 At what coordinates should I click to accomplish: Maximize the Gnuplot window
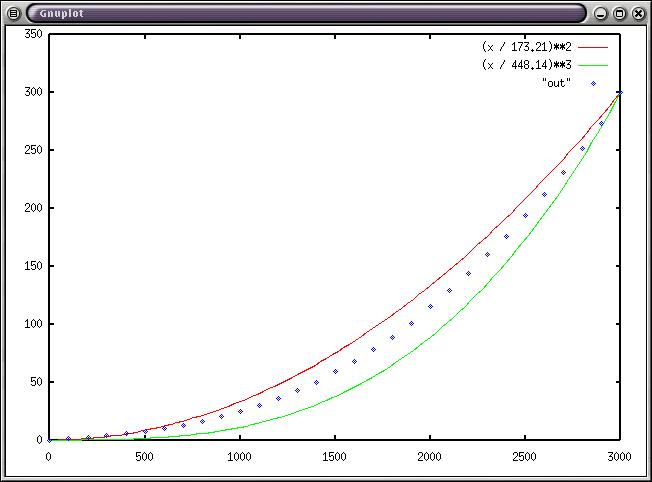pyautogui.click(x=619, y=14)
